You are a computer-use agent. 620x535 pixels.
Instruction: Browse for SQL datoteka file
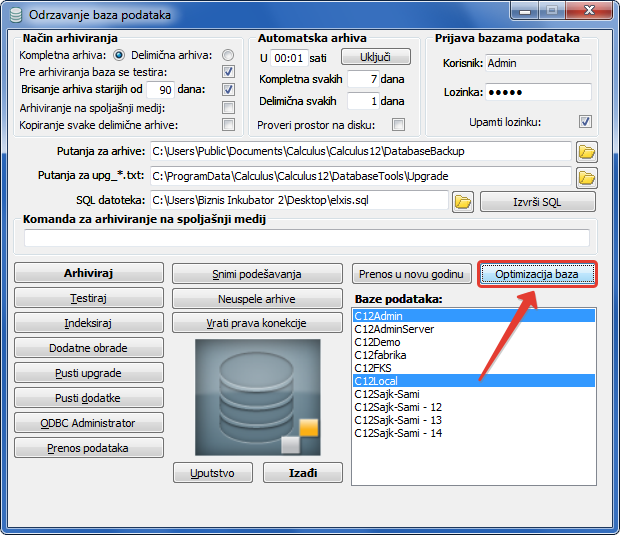(462, 202)
